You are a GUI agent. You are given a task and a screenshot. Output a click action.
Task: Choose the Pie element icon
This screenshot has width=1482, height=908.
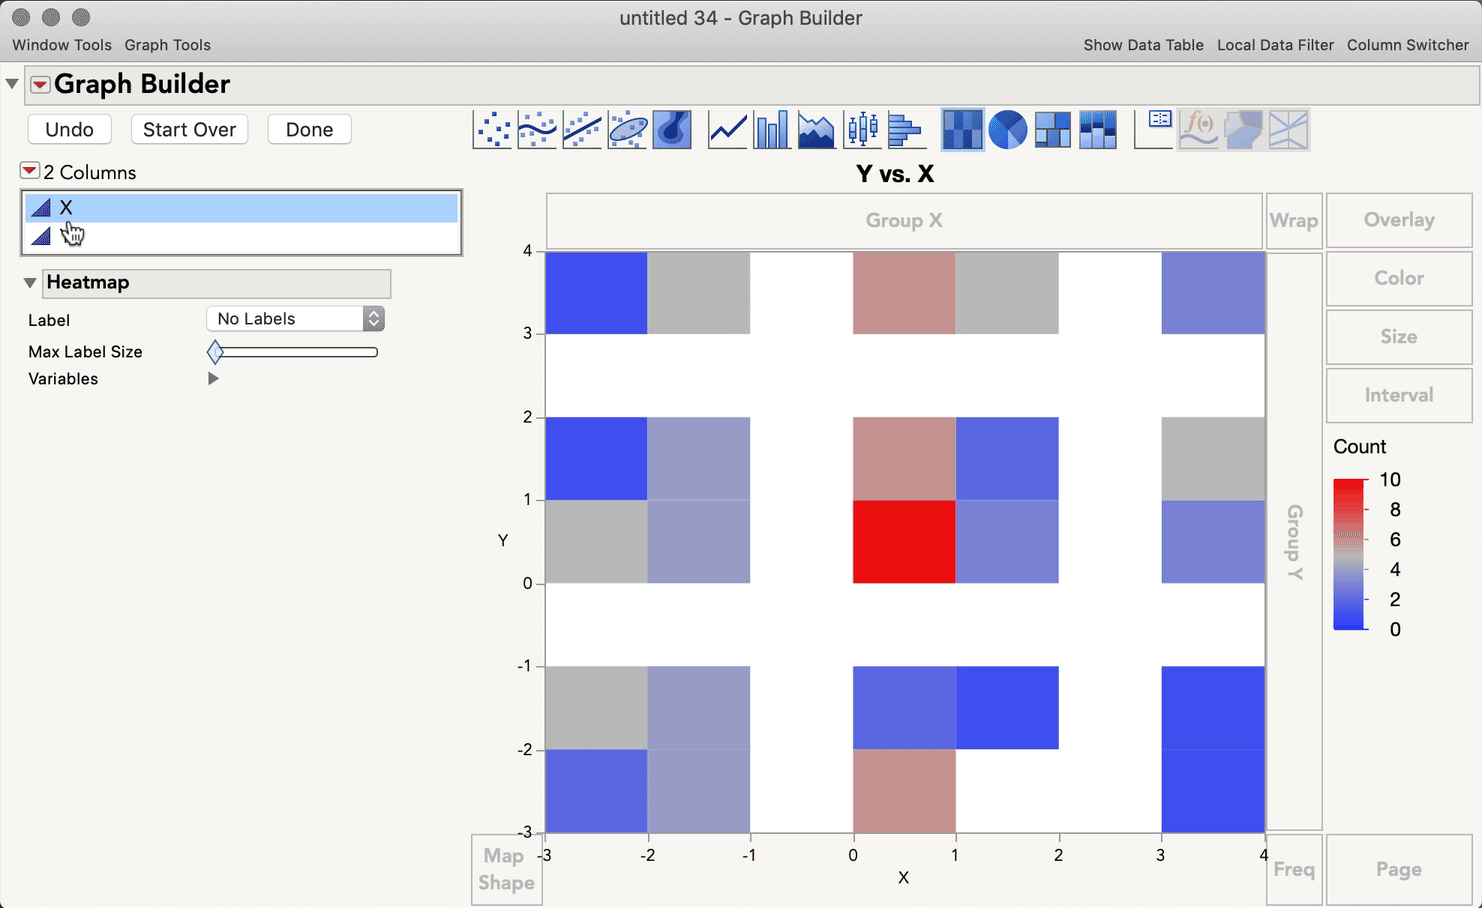(1008, 130)
